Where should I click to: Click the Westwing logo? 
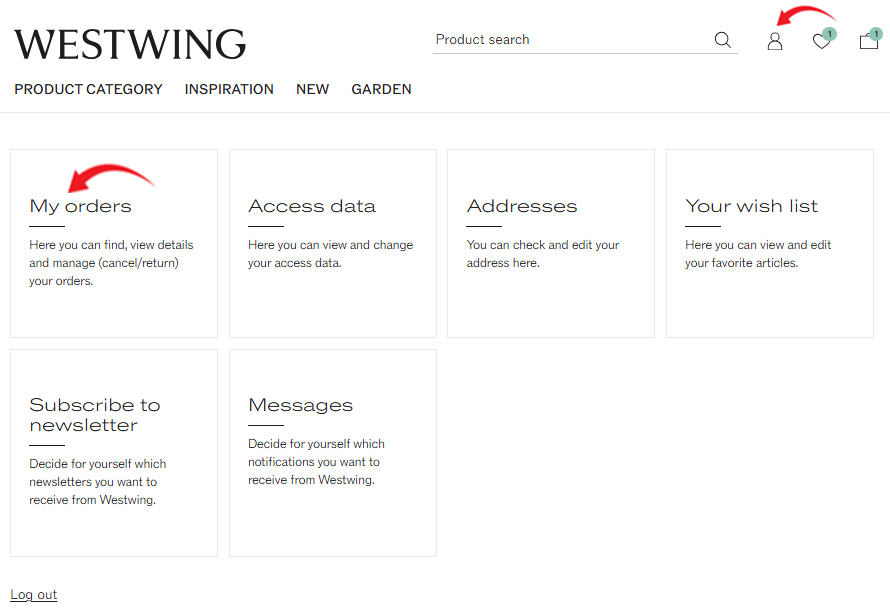click(130, 44)
